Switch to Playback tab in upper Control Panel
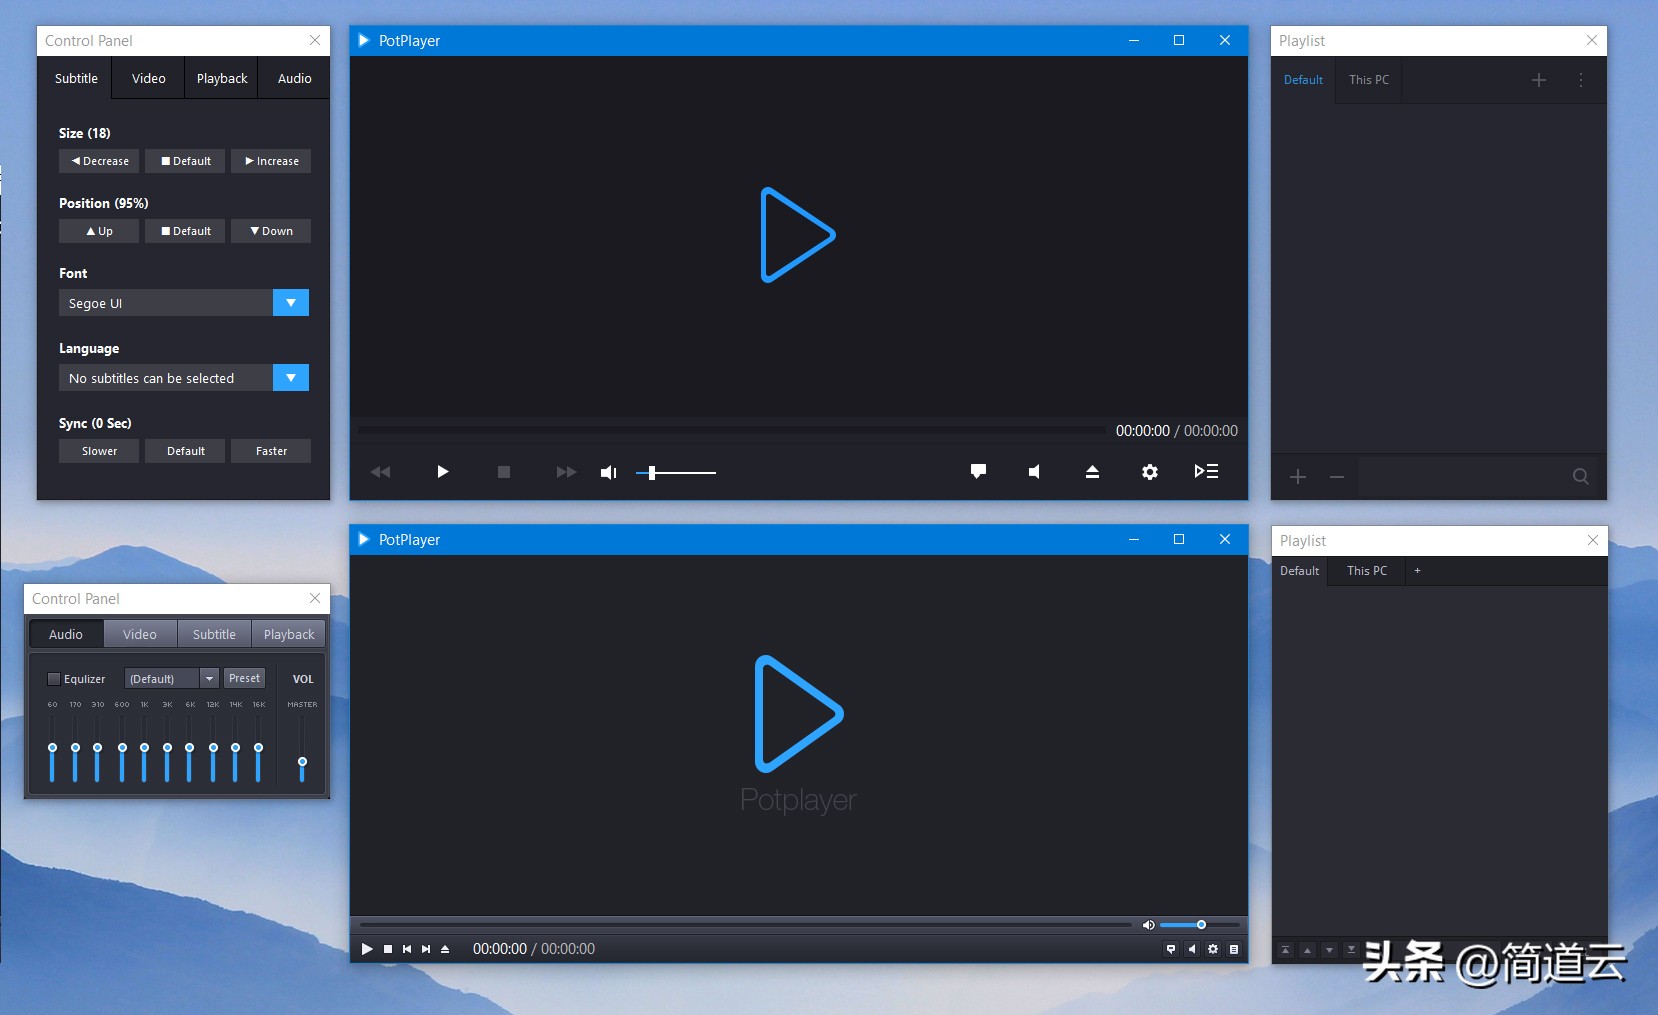Viewport: 1658px width, 1015px height. (x=221, y=78)
